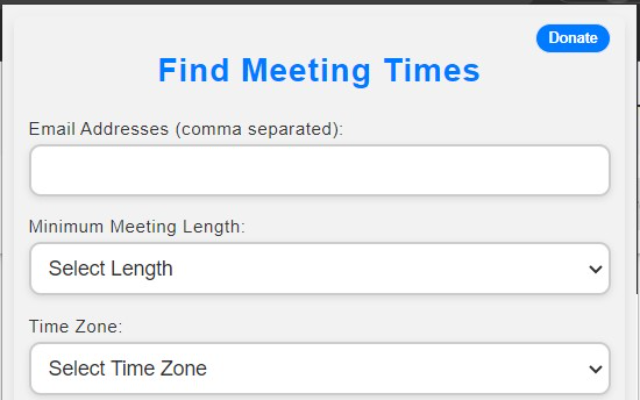
Task: Click the Minimum Meeting Length label
Action: (137, 227)
